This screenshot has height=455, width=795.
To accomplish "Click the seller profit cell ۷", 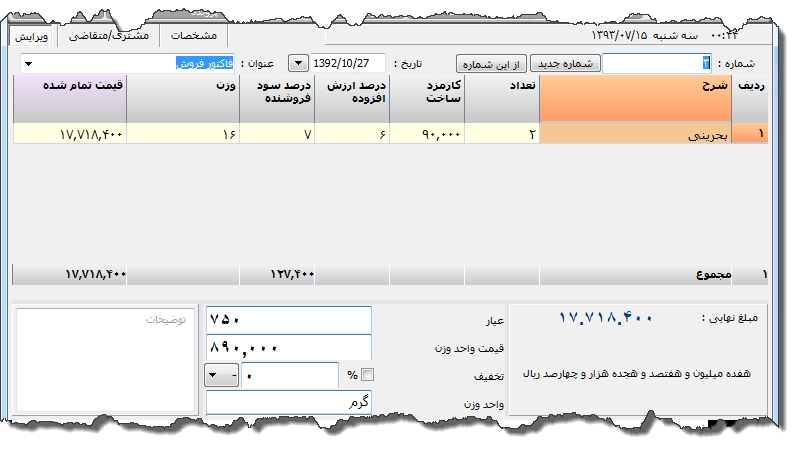I will [x=277, y=134].
